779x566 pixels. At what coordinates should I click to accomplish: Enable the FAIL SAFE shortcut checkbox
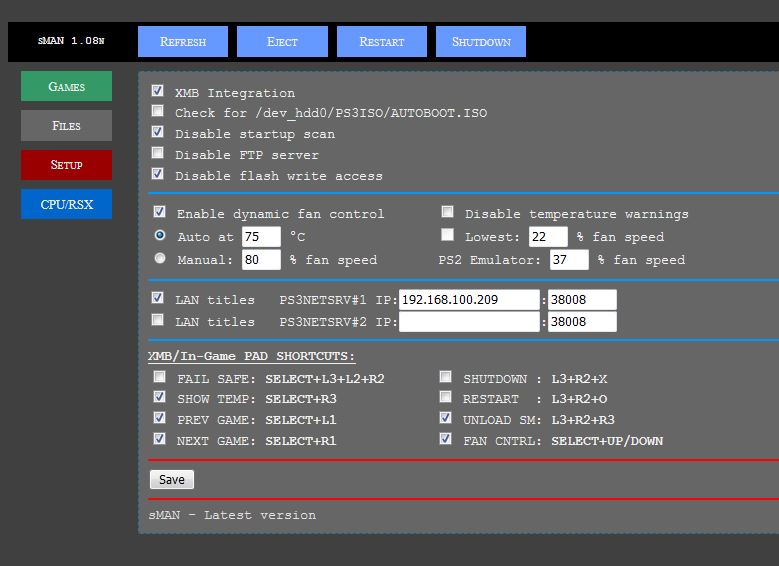coord(159,378)
